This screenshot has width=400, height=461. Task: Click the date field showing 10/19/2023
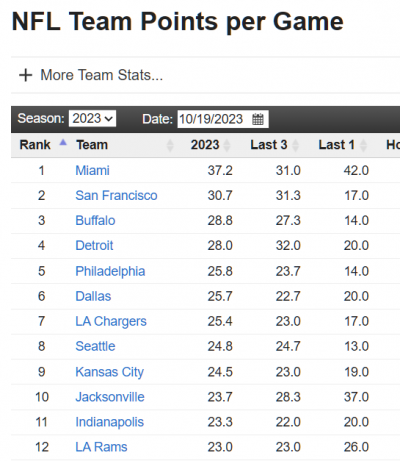(223, 119)
